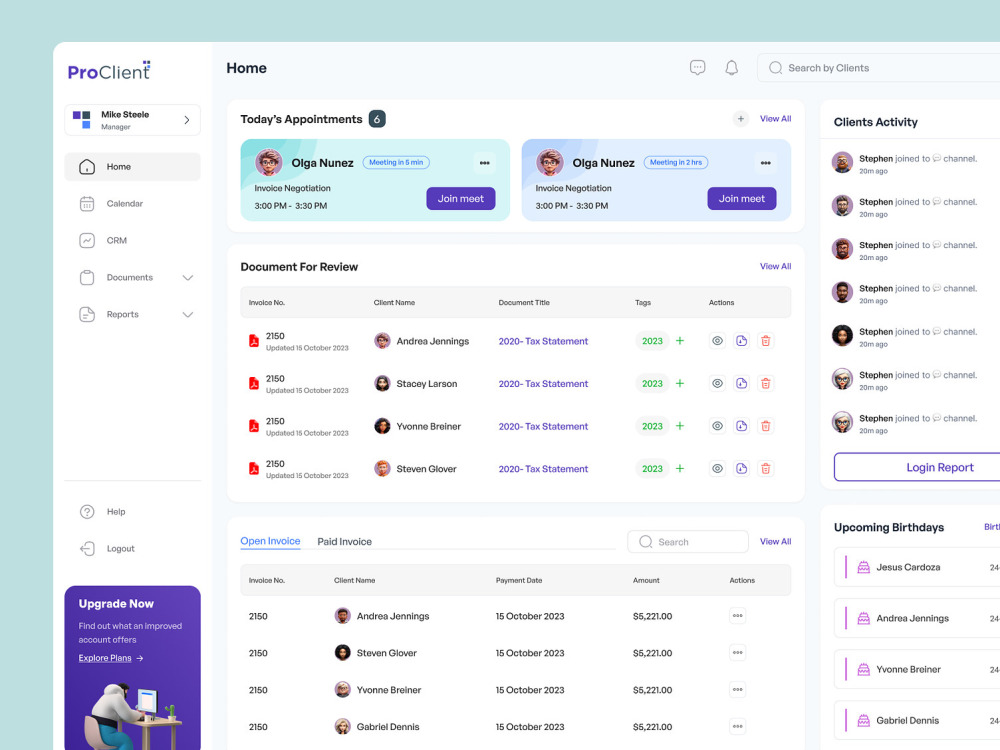
Task: Open the Login Report
Action: 942,467
